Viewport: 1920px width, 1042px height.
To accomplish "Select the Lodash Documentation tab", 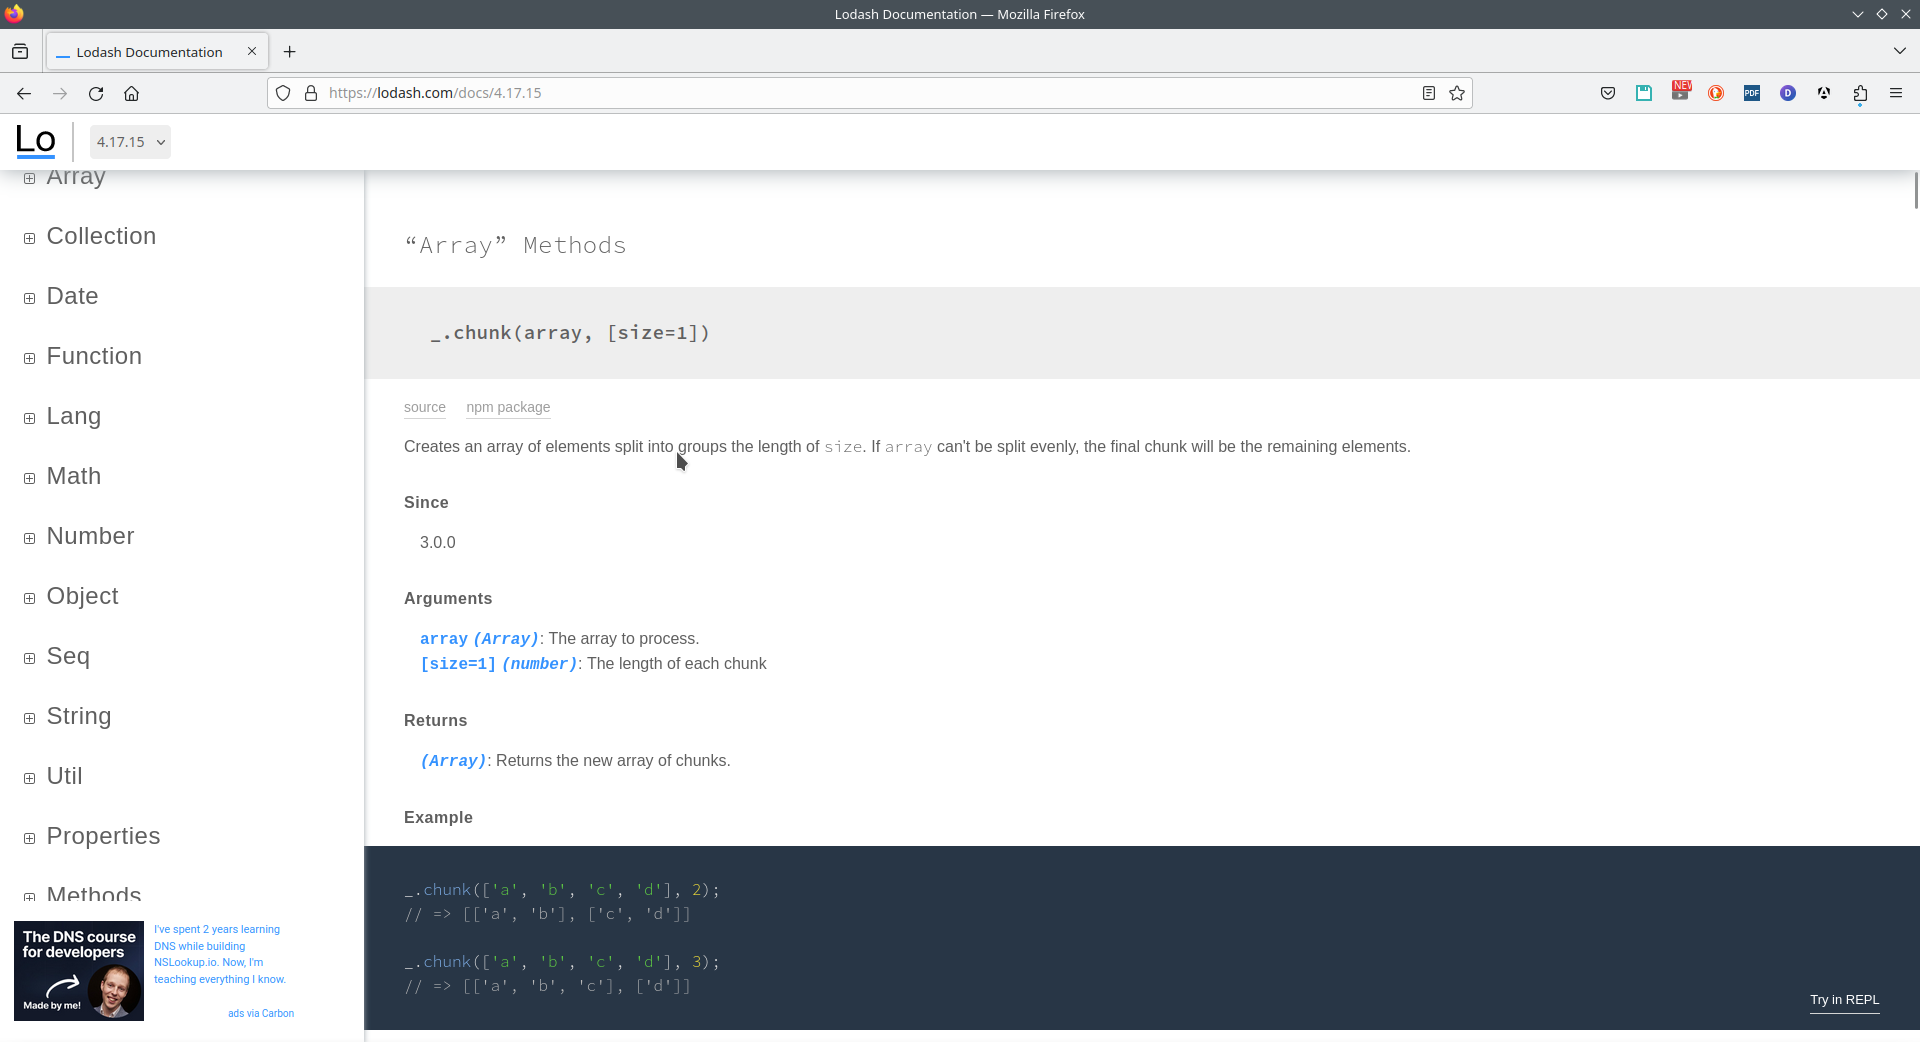I will (x=149, y=52).
